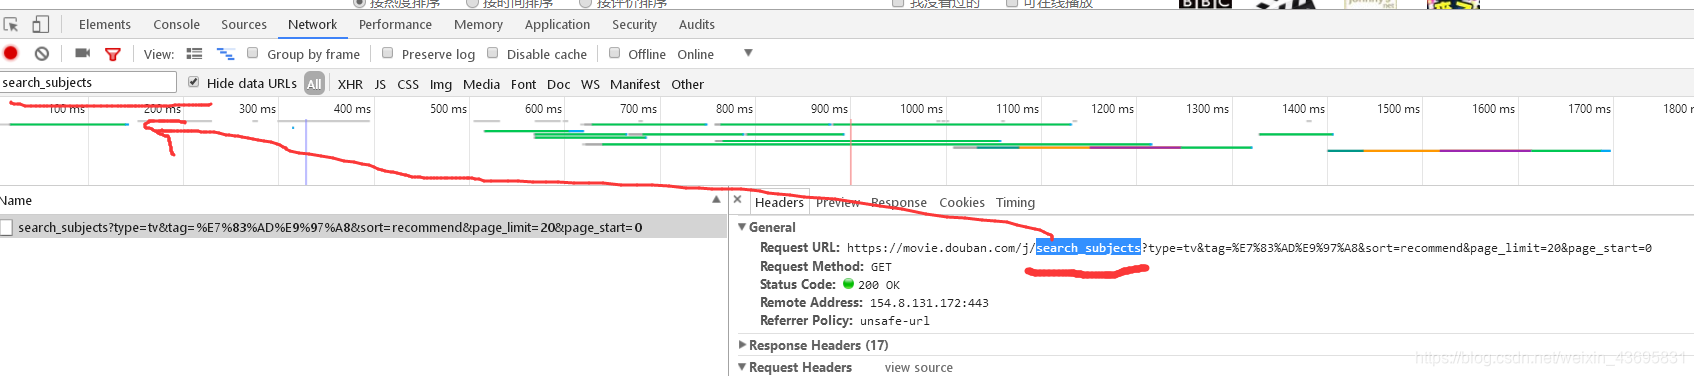Show the Cookies tab of the request

962,202
